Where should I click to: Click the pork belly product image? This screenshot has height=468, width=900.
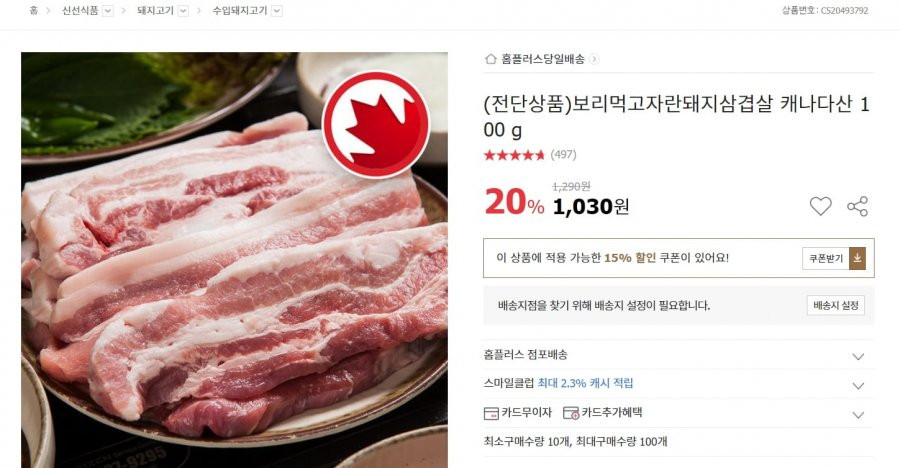(234, 260)
